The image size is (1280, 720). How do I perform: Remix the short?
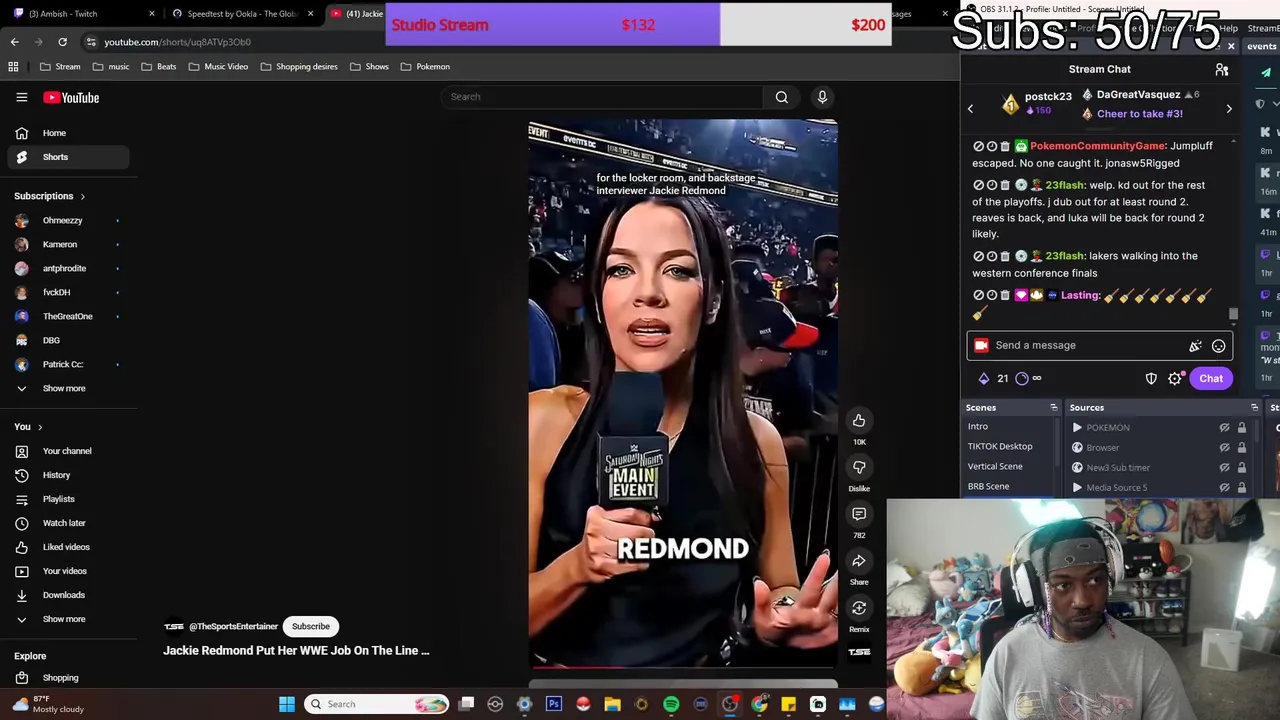pyautogui.click(x=859, y=608)
